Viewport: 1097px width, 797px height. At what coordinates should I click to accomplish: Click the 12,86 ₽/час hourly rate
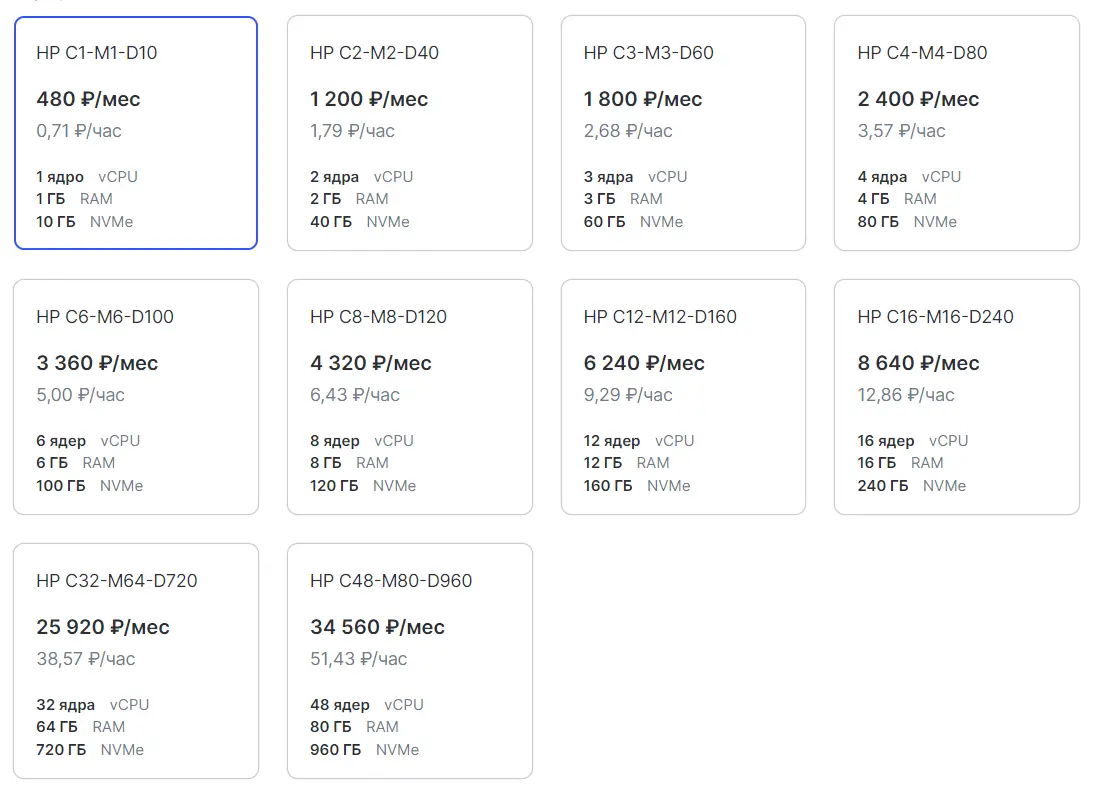[x=906, y=395]
